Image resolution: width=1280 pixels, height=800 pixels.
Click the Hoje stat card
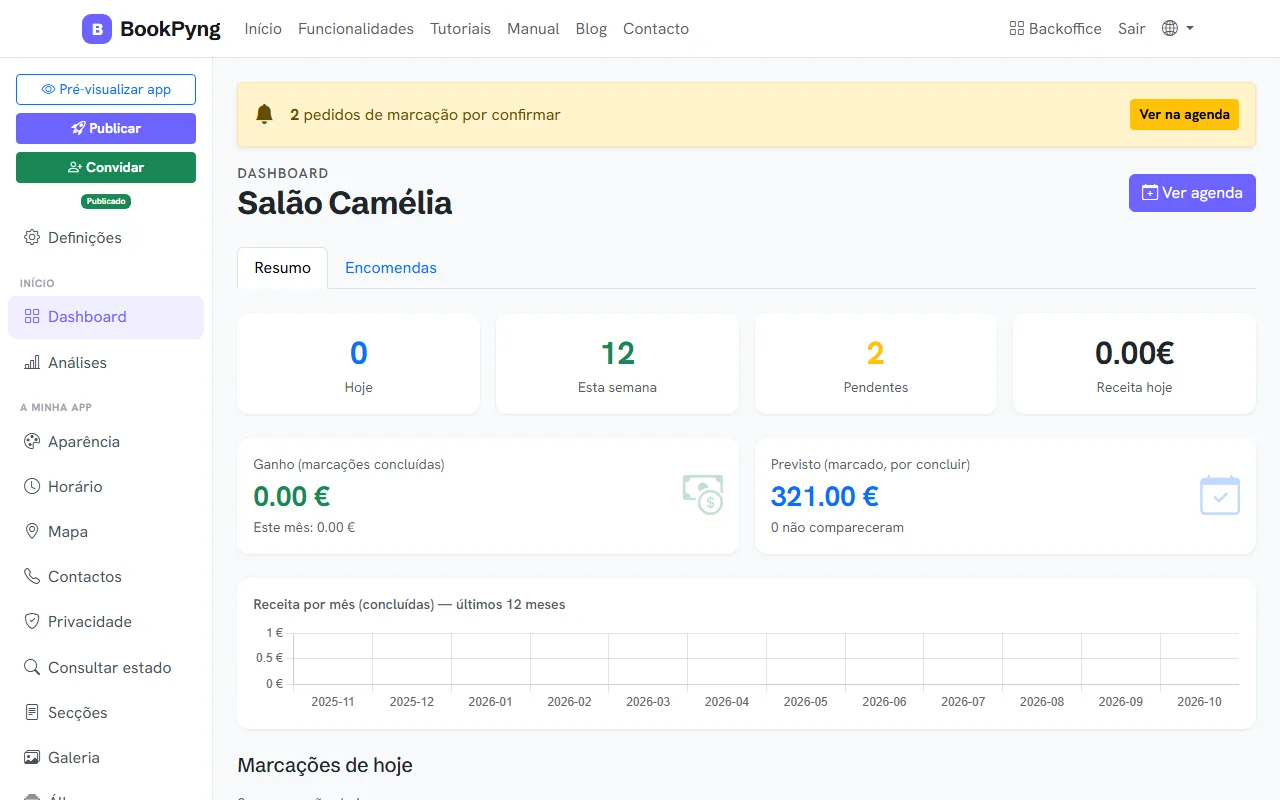358,364
